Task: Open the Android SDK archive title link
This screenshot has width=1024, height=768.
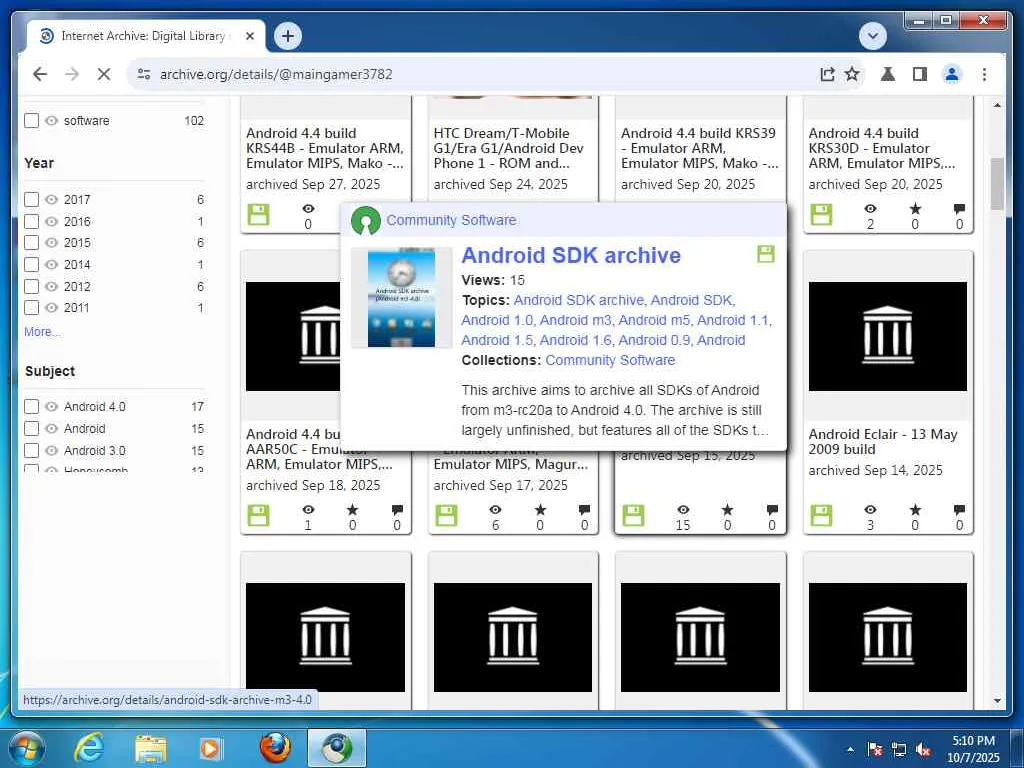Action: click(571, 255)
